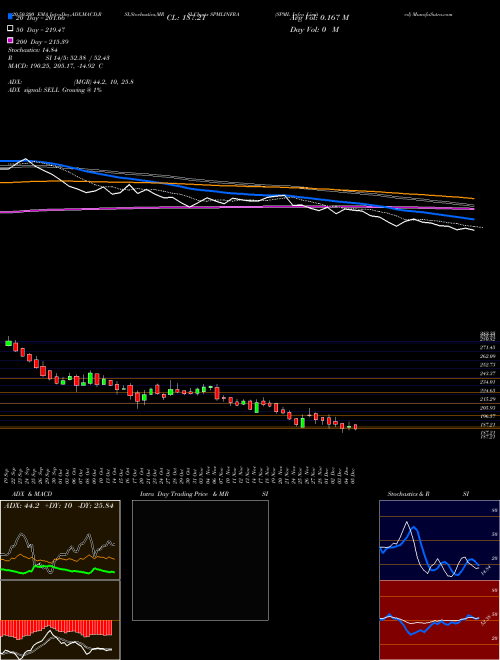Open the blue Stochastics mini chart
The height and width of the screenshot is (660, 500).
point(439,540)
